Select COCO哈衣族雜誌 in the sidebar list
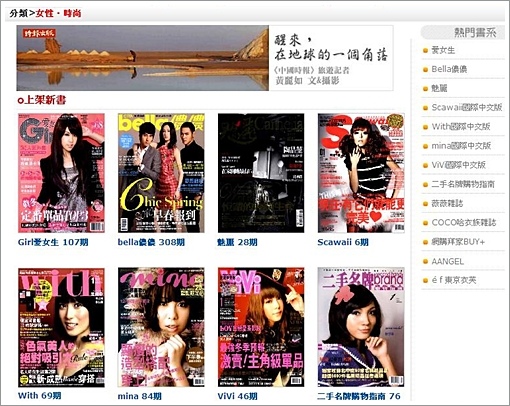The width and height of the screenshot is (510, 406). [464, 222]
